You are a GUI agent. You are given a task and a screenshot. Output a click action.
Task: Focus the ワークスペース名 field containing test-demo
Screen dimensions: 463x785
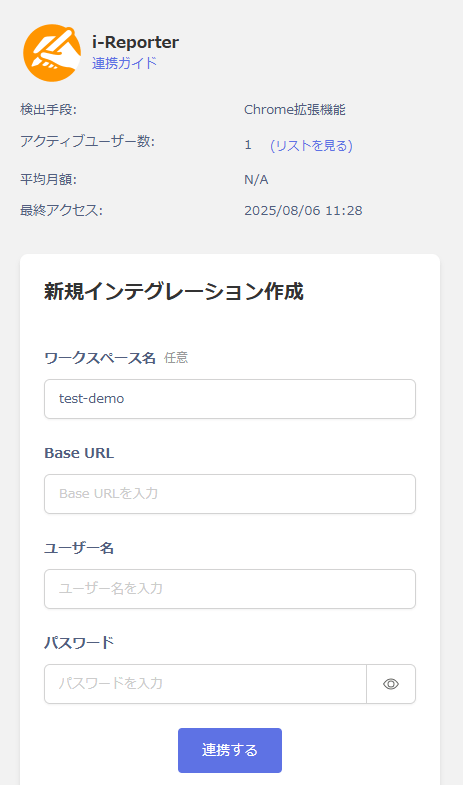230,399
